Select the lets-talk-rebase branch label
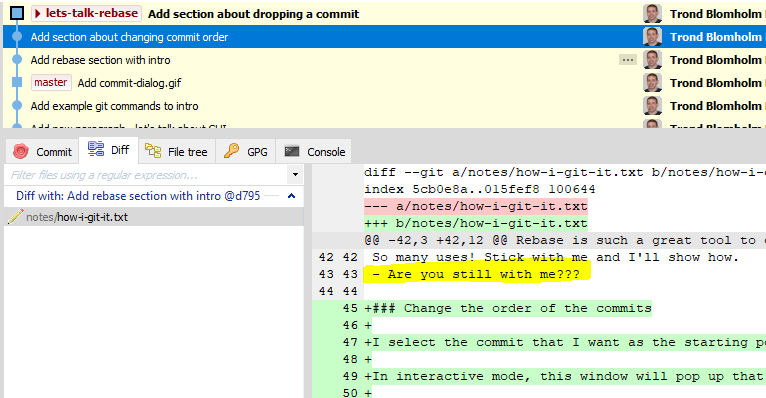The image size is (766, 398). (x=86, y=14)
